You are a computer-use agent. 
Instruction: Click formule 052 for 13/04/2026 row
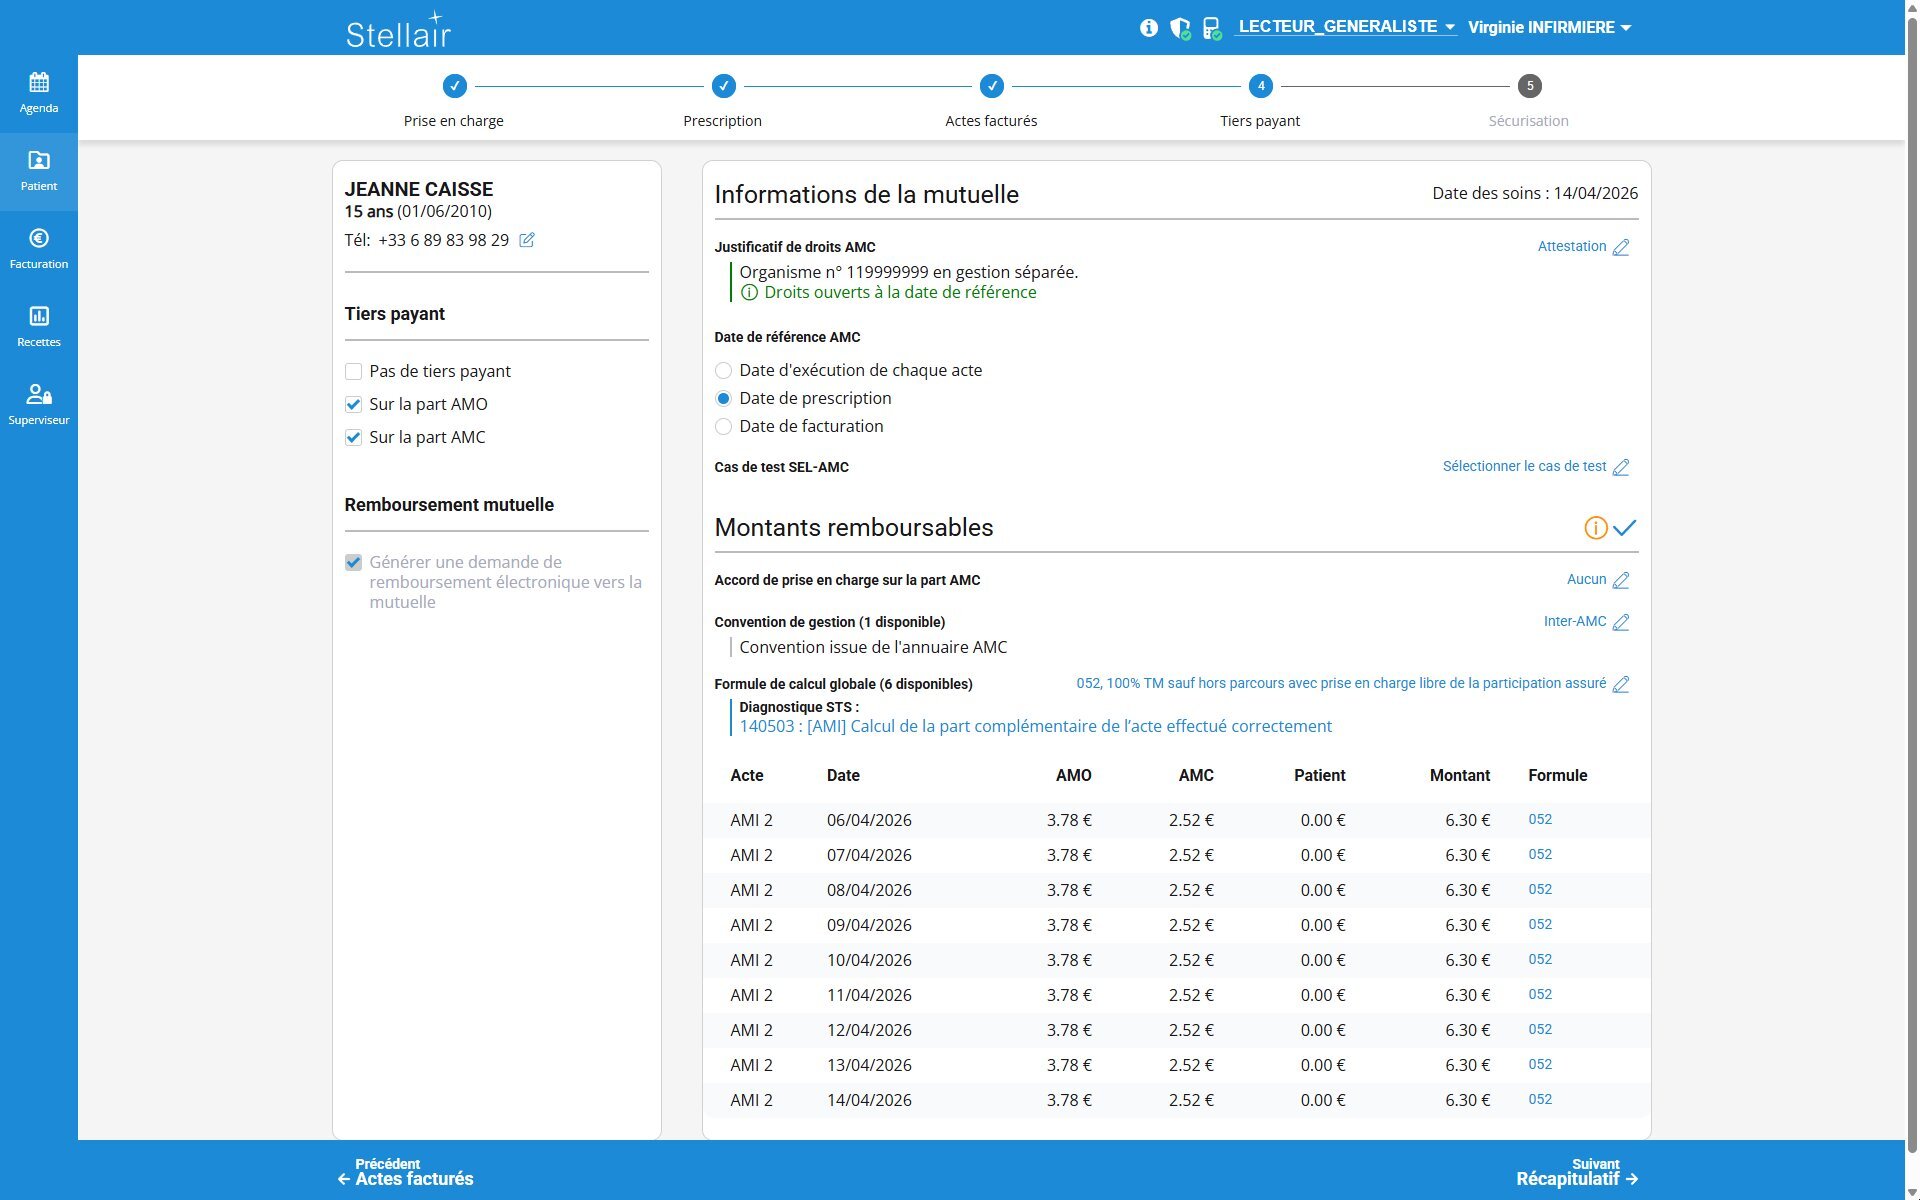(1540, 1065)
